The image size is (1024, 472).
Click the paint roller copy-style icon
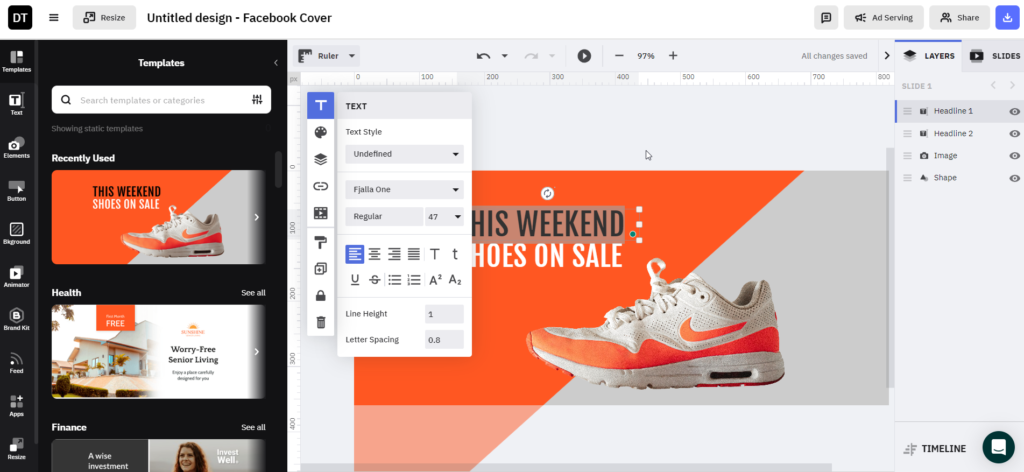point(321,243)
